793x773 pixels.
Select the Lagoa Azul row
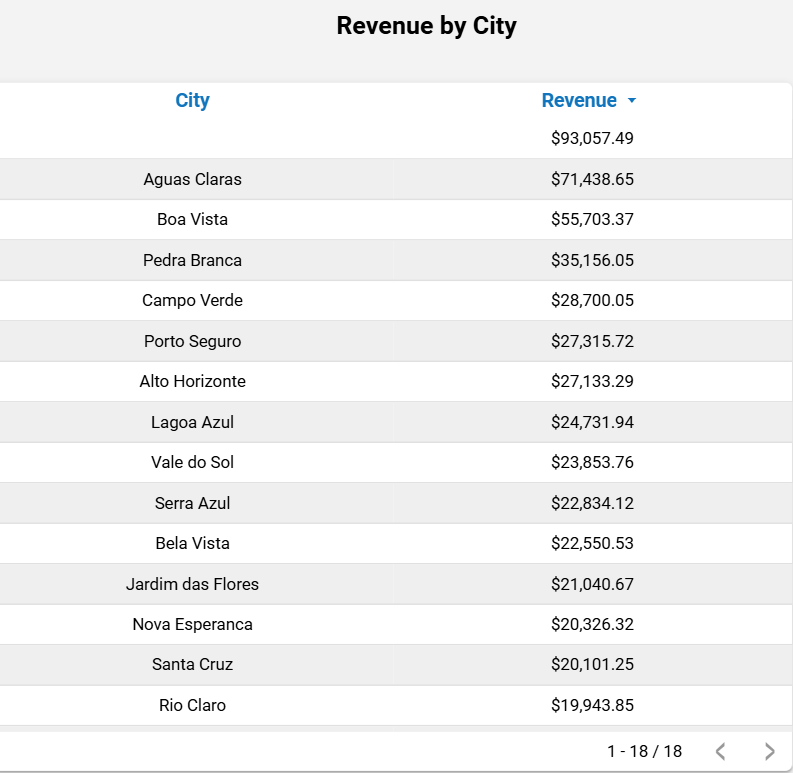click(x=192, y=422)
